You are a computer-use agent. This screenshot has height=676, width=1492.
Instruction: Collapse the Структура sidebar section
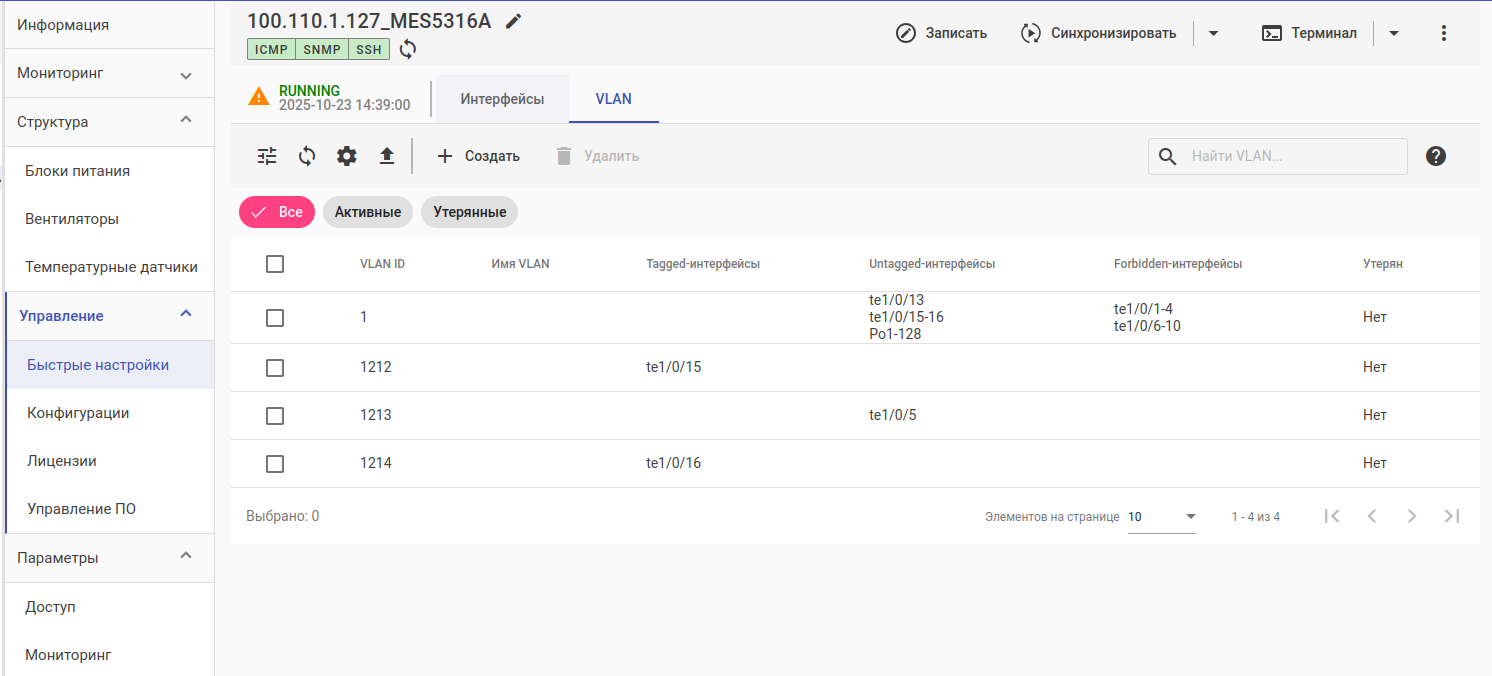(185, 121)
